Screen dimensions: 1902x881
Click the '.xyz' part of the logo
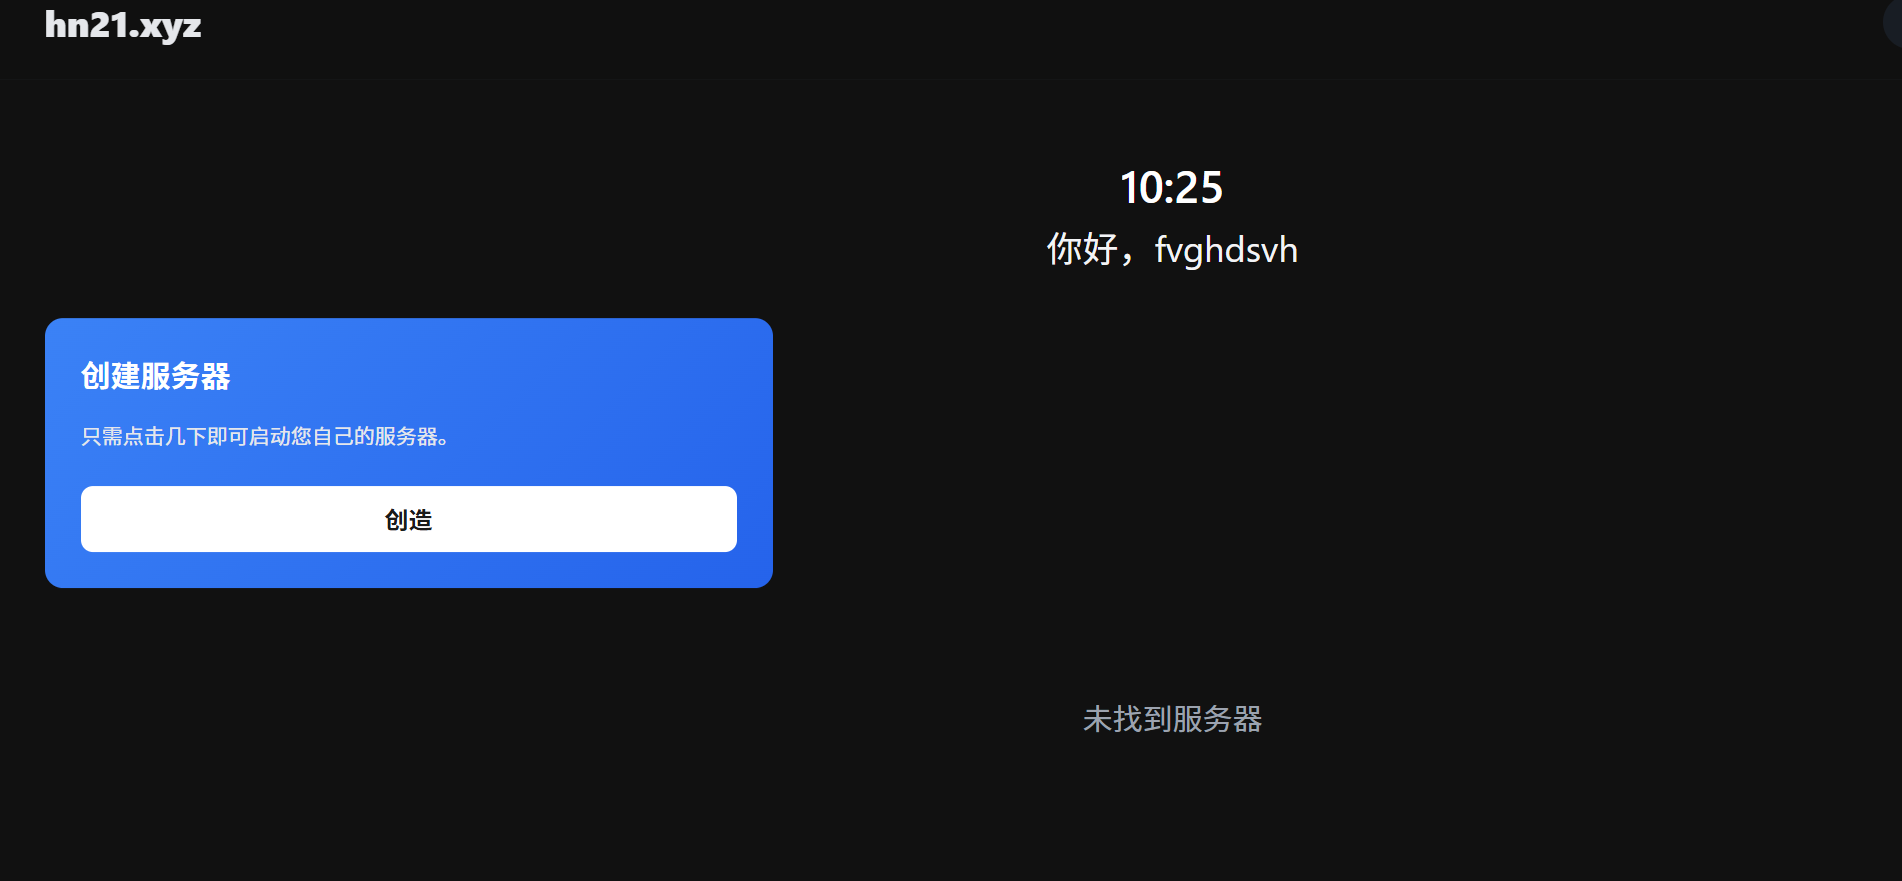point(165,27)
